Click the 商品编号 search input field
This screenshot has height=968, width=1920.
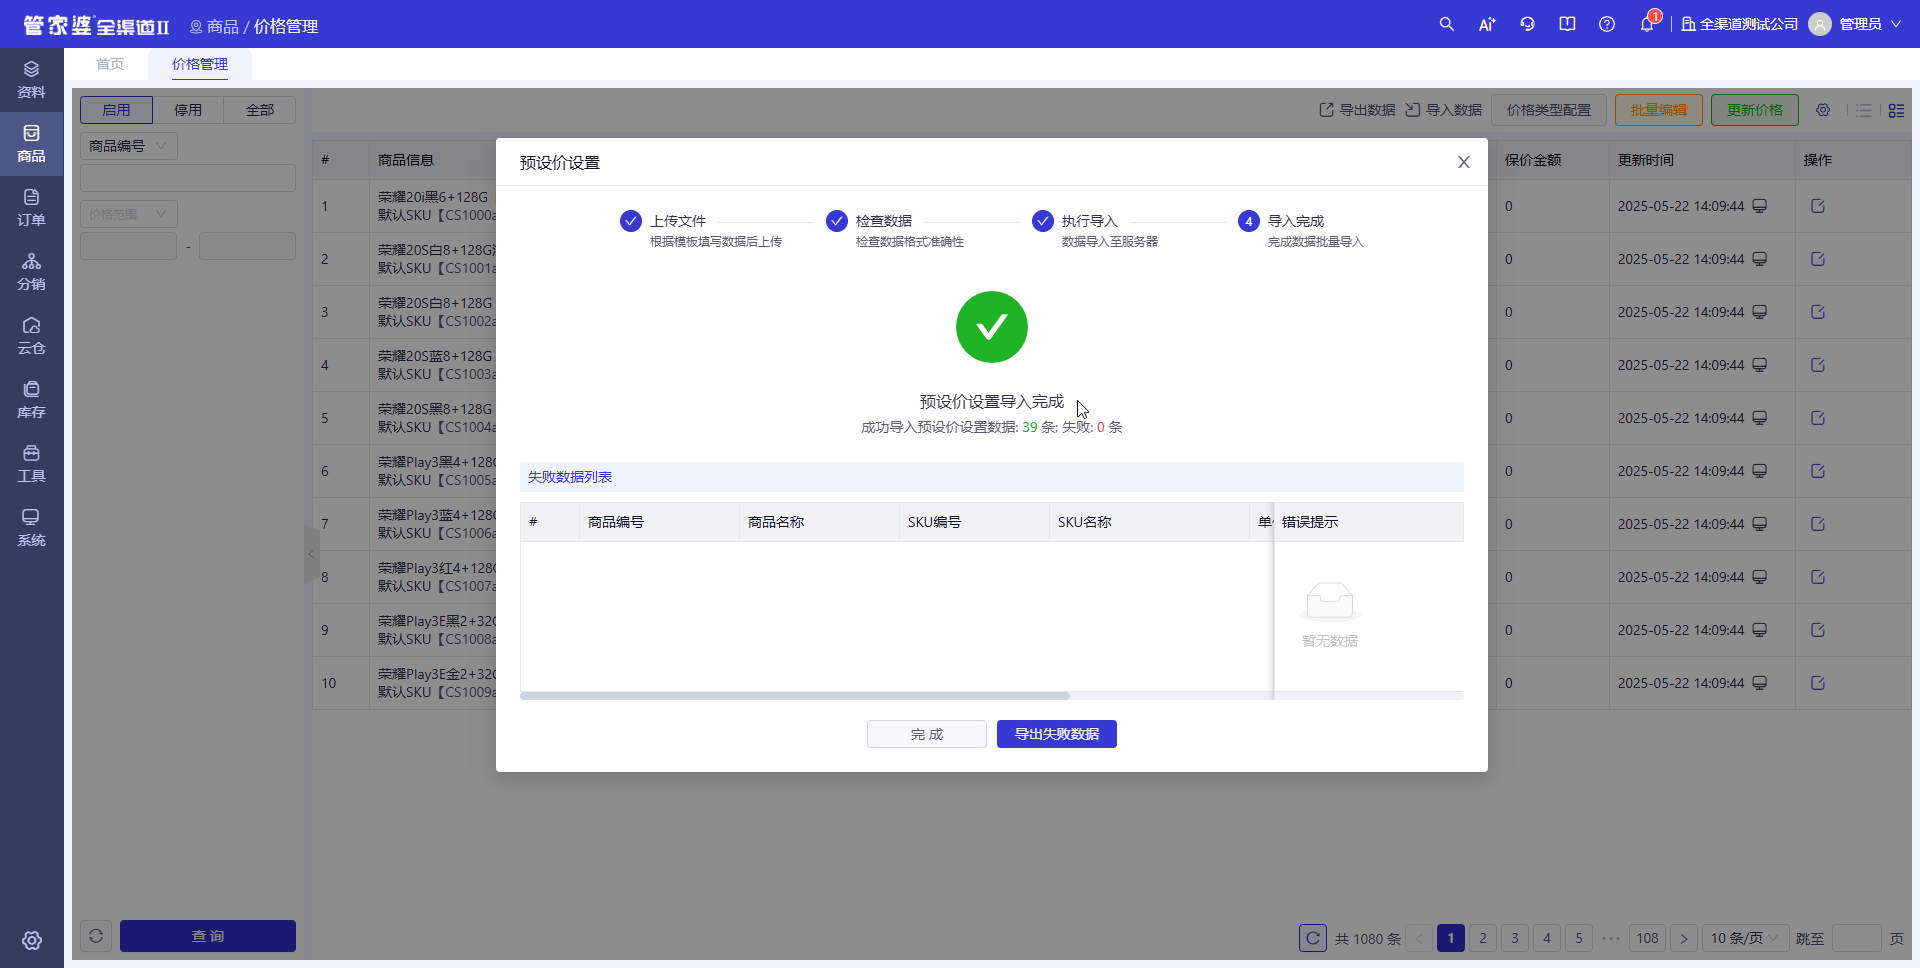(x=188, y=178)
